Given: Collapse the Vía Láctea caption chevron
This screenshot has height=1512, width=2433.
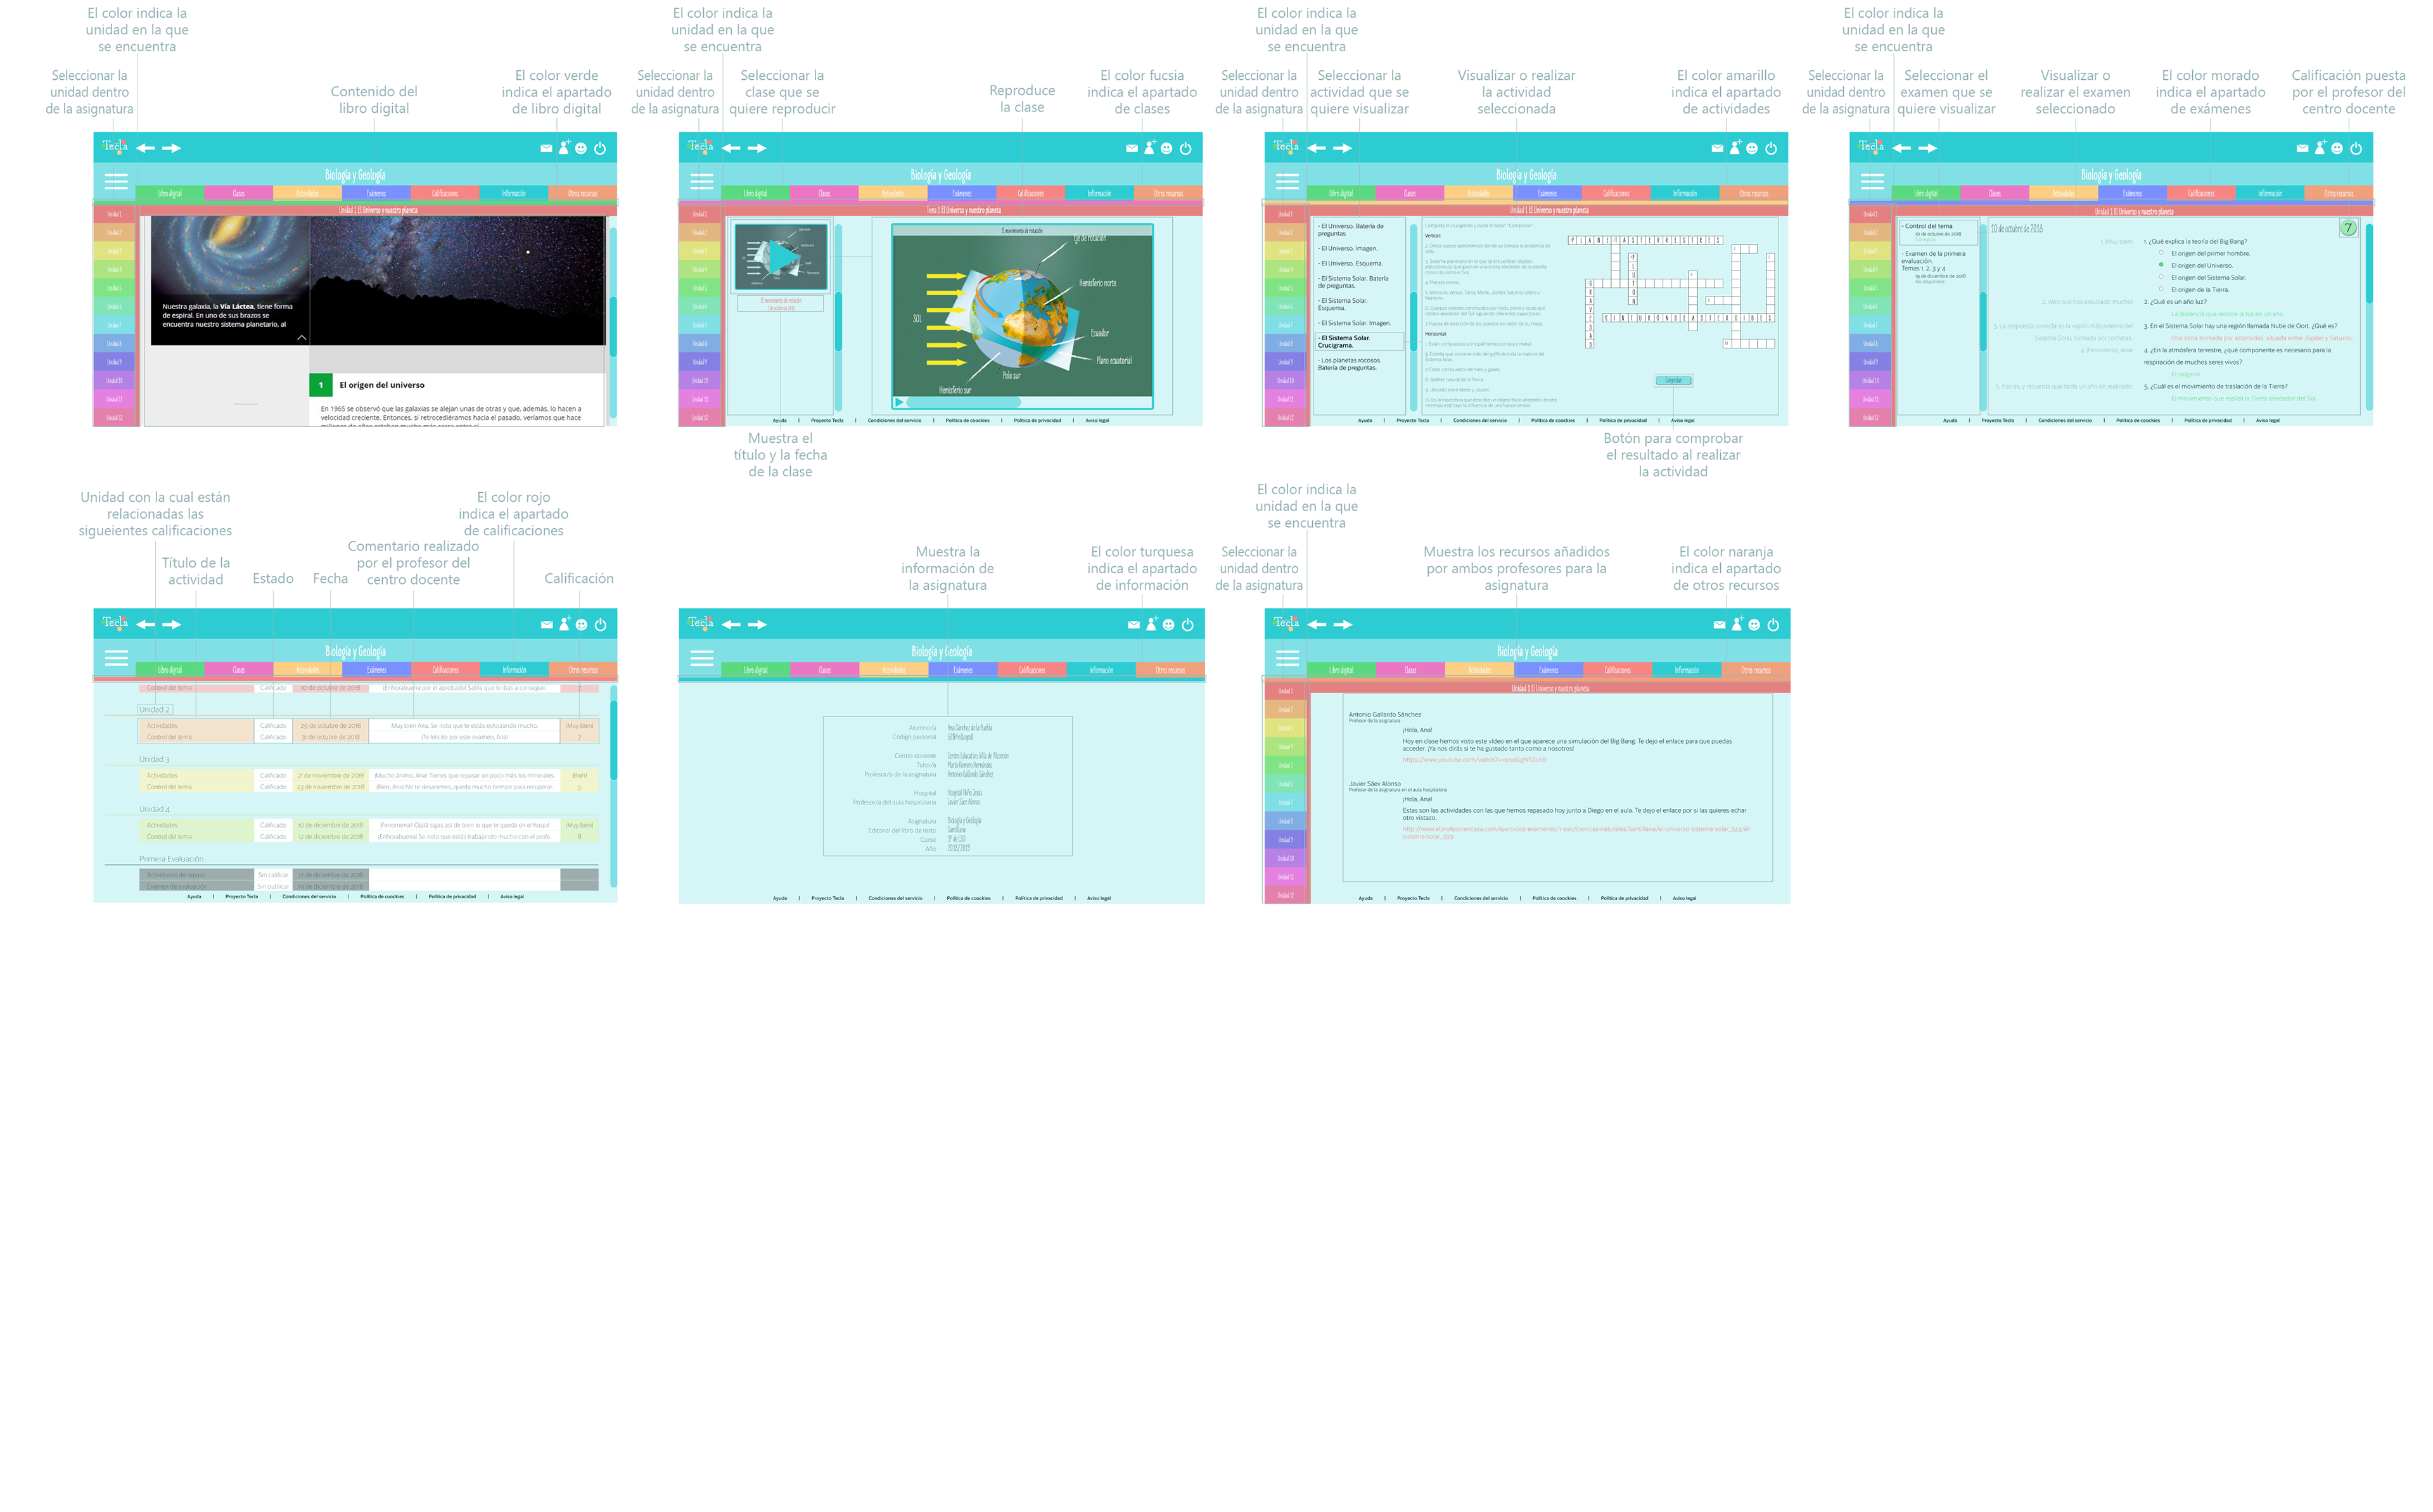Looking at the screenshot, I should (301, 338).
